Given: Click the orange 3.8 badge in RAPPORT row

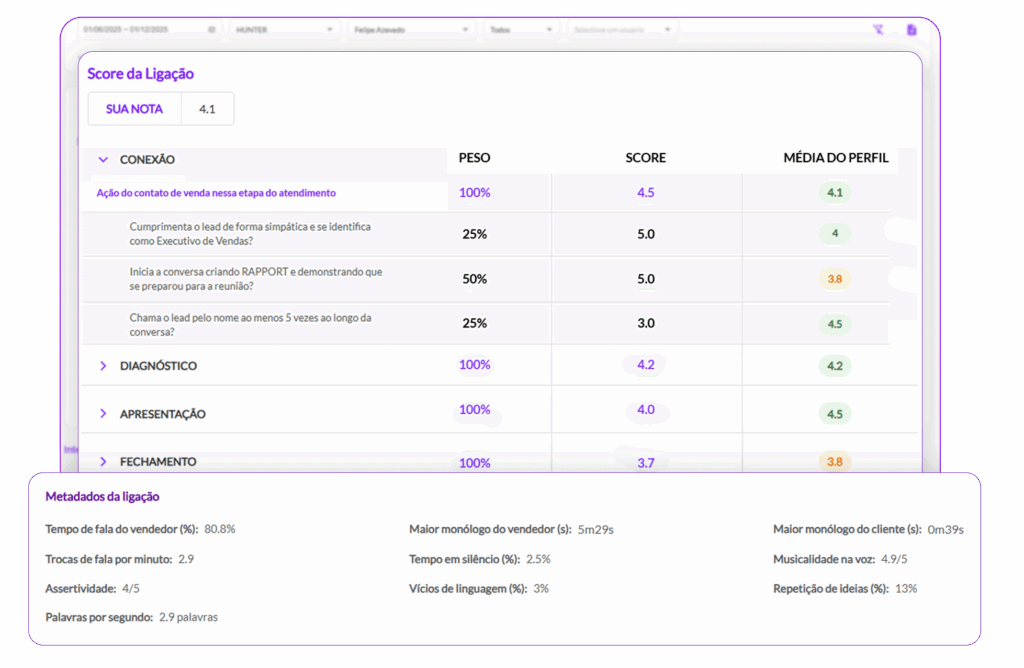Looking at the screenshot, I should [x=834, y=279].
